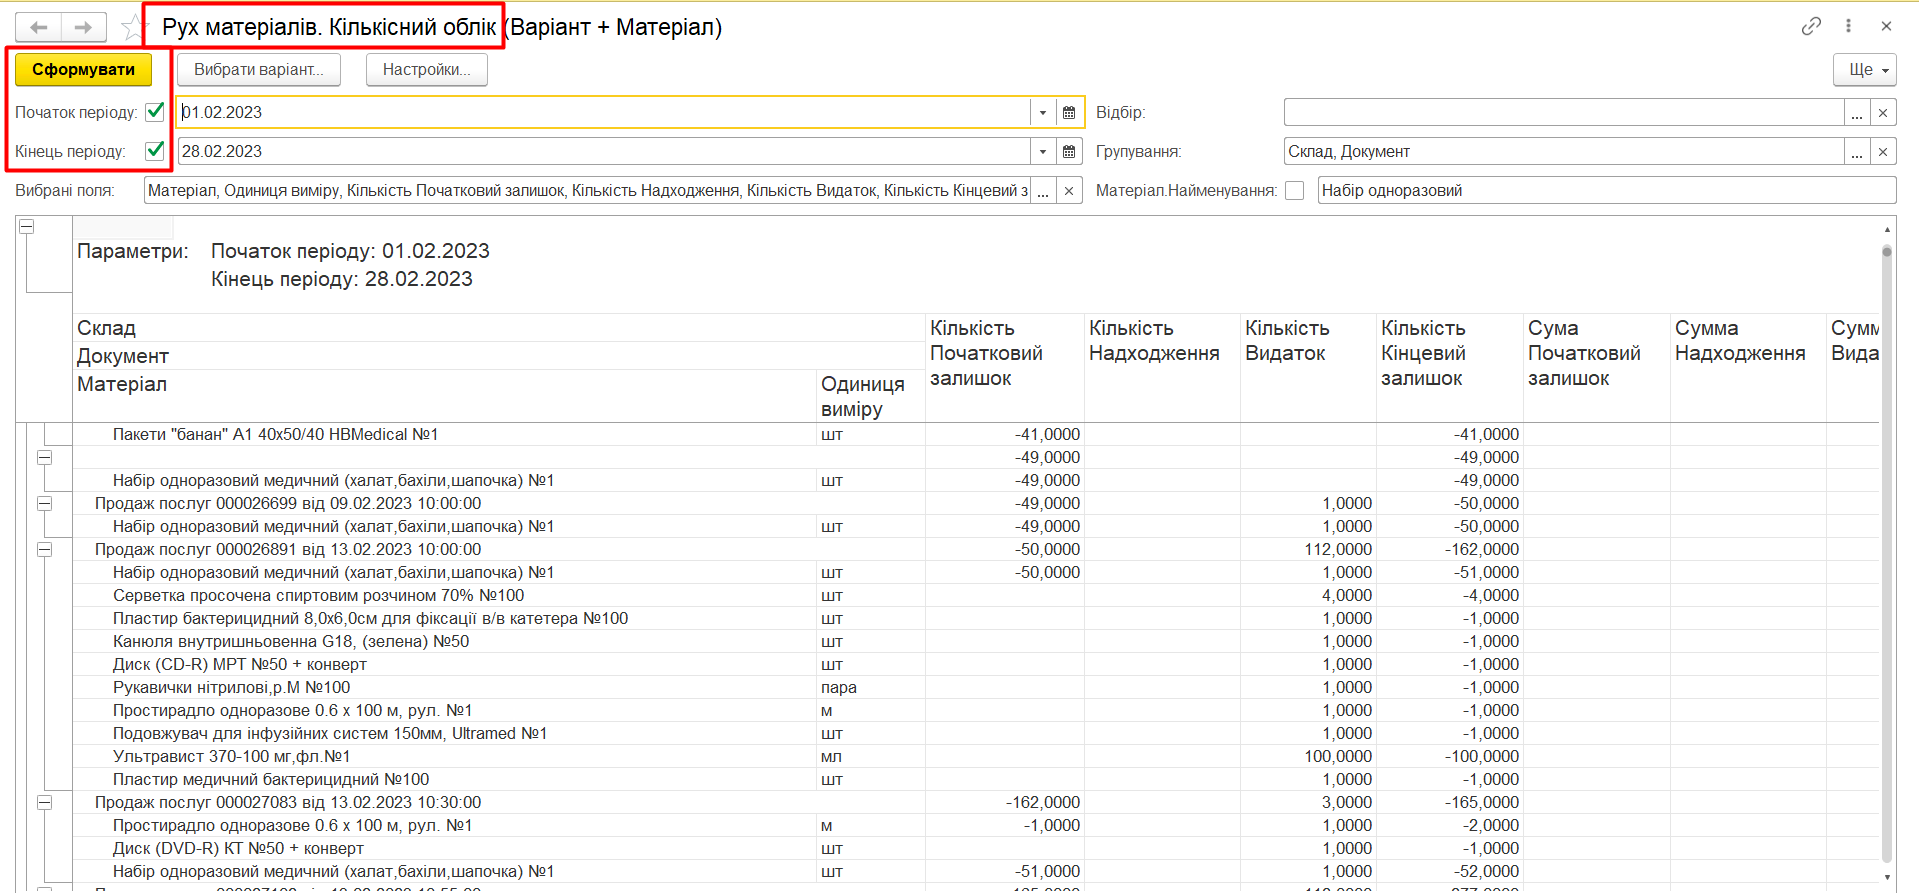Enable the Матеріал.Найменування checkbox
The image size is (1919, 893).
1295,191
